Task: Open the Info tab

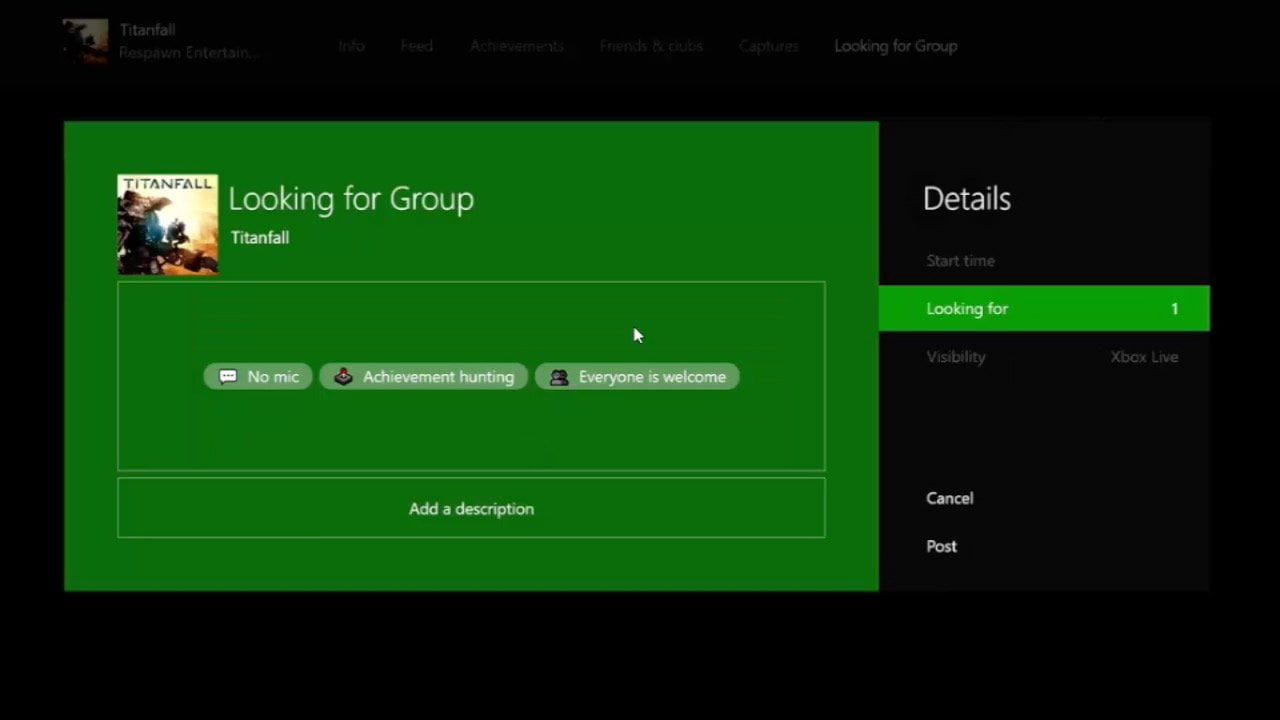Action: click(351, 46)
